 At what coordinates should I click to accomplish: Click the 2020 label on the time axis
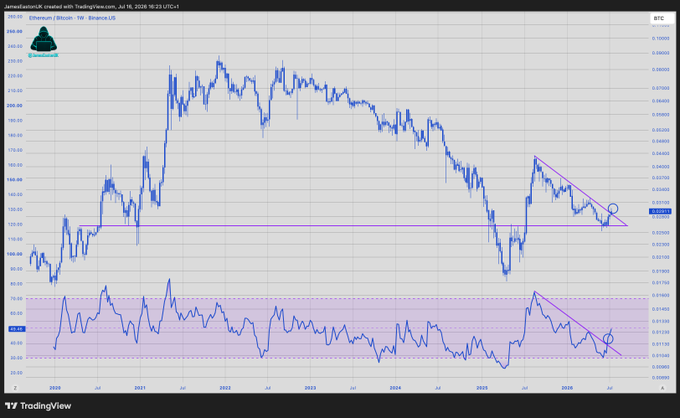point(55,388)
